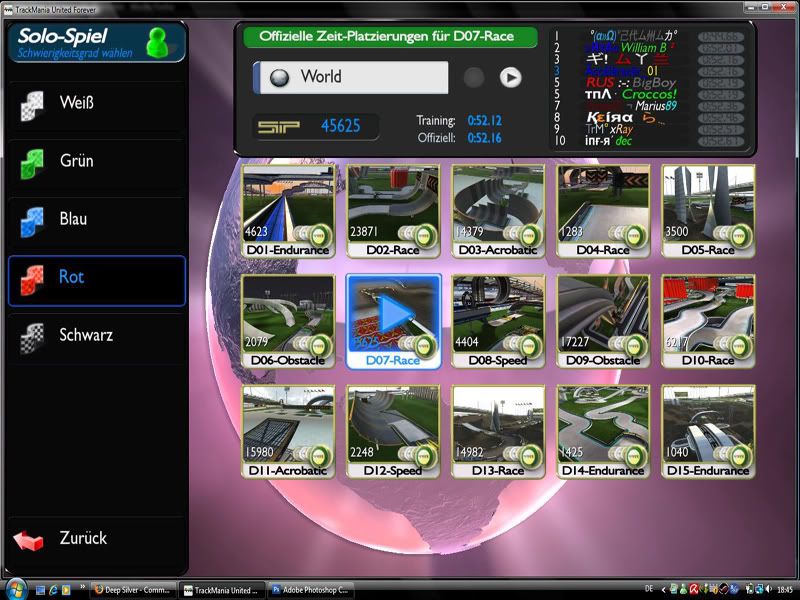
Task: Click the globe icon in World field
Action: pyautogui.click(x=279, y=78)
